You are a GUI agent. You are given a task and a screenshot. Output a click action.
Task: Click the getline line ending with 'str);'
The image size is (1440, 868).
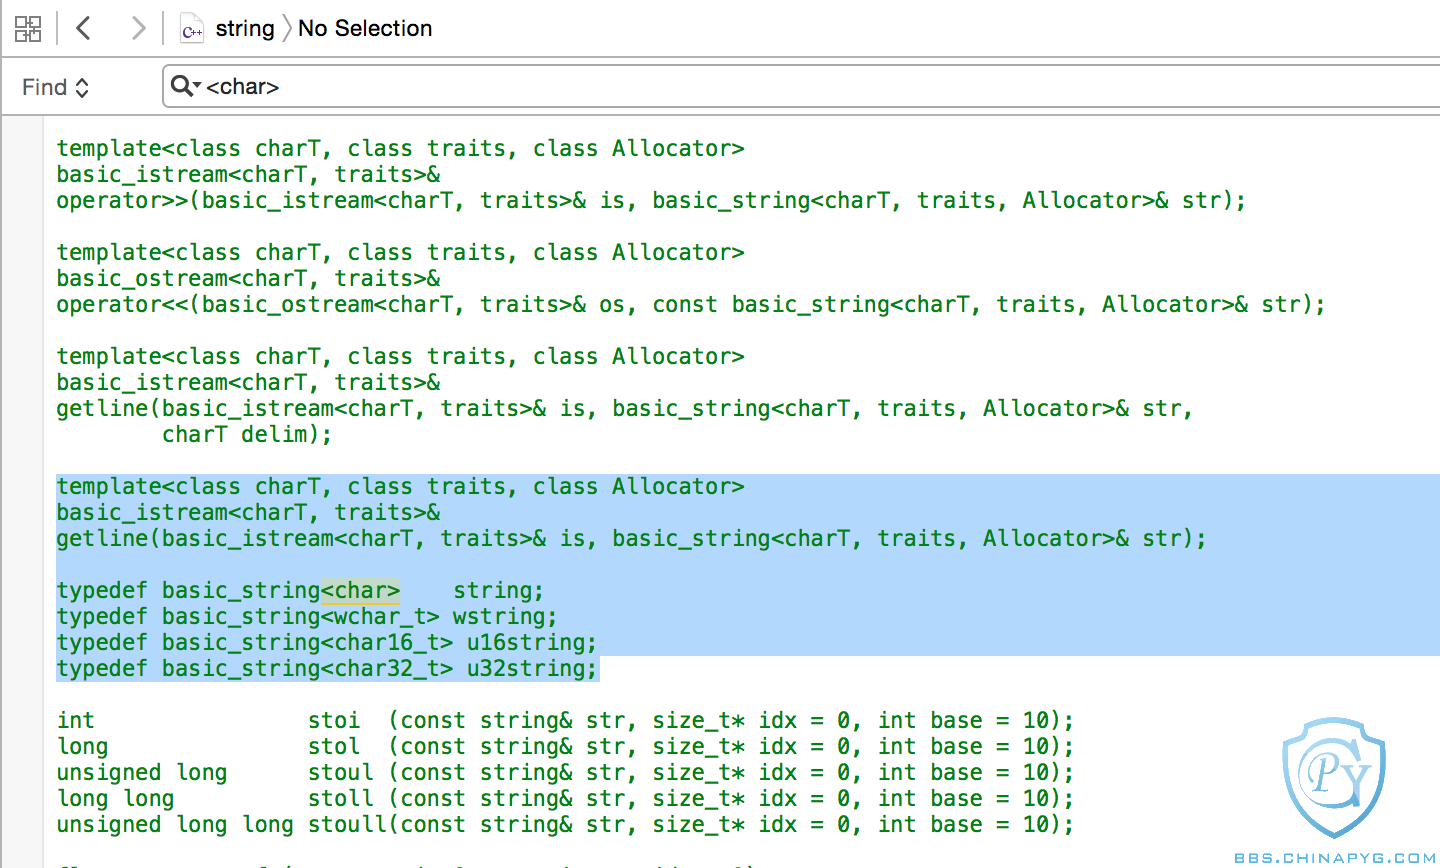tap(632, 539)
